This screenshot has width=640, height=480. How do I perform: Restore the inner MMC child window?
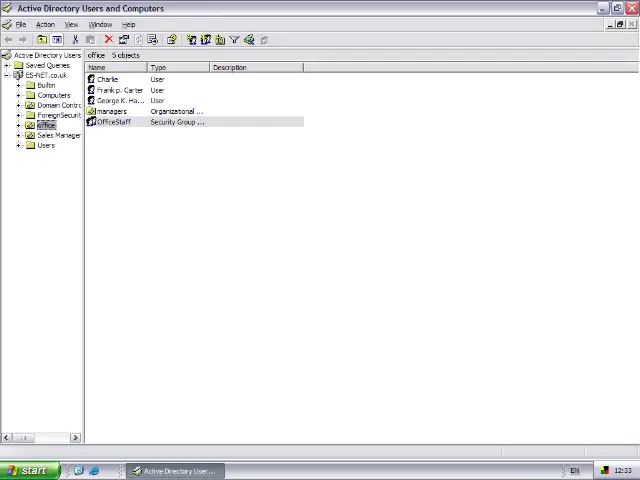click(x=620, y=24)
